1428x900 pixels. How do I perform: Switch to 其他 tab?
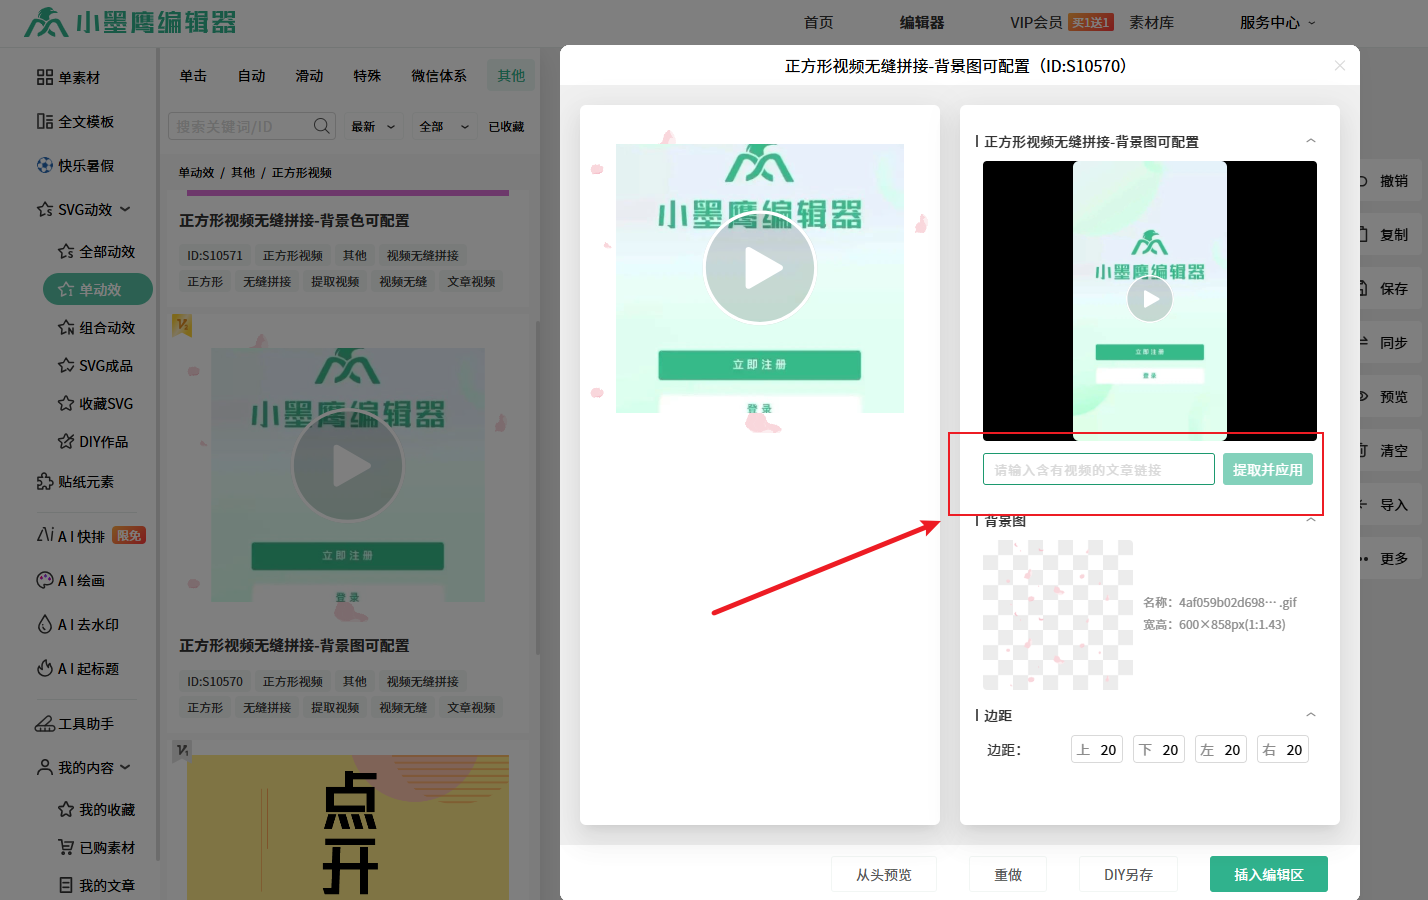pos(511,75)
